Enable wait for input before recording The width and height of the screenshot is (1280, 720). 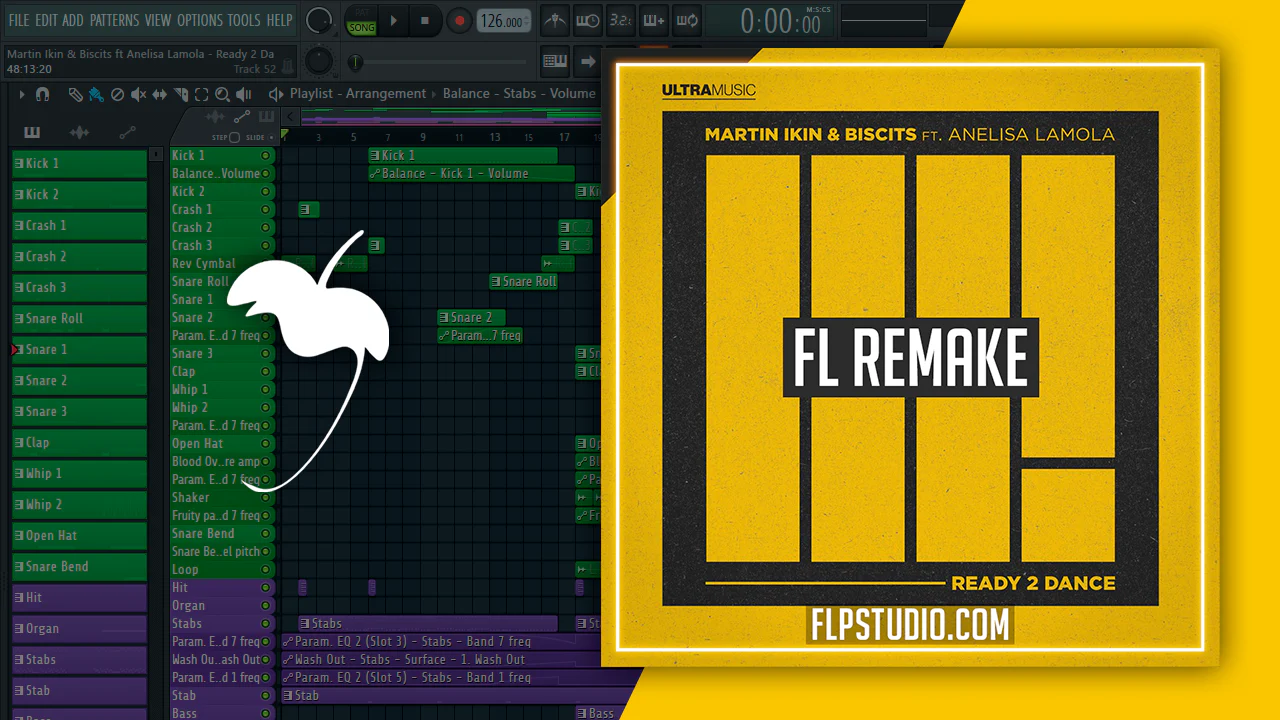tap(588, 20)
